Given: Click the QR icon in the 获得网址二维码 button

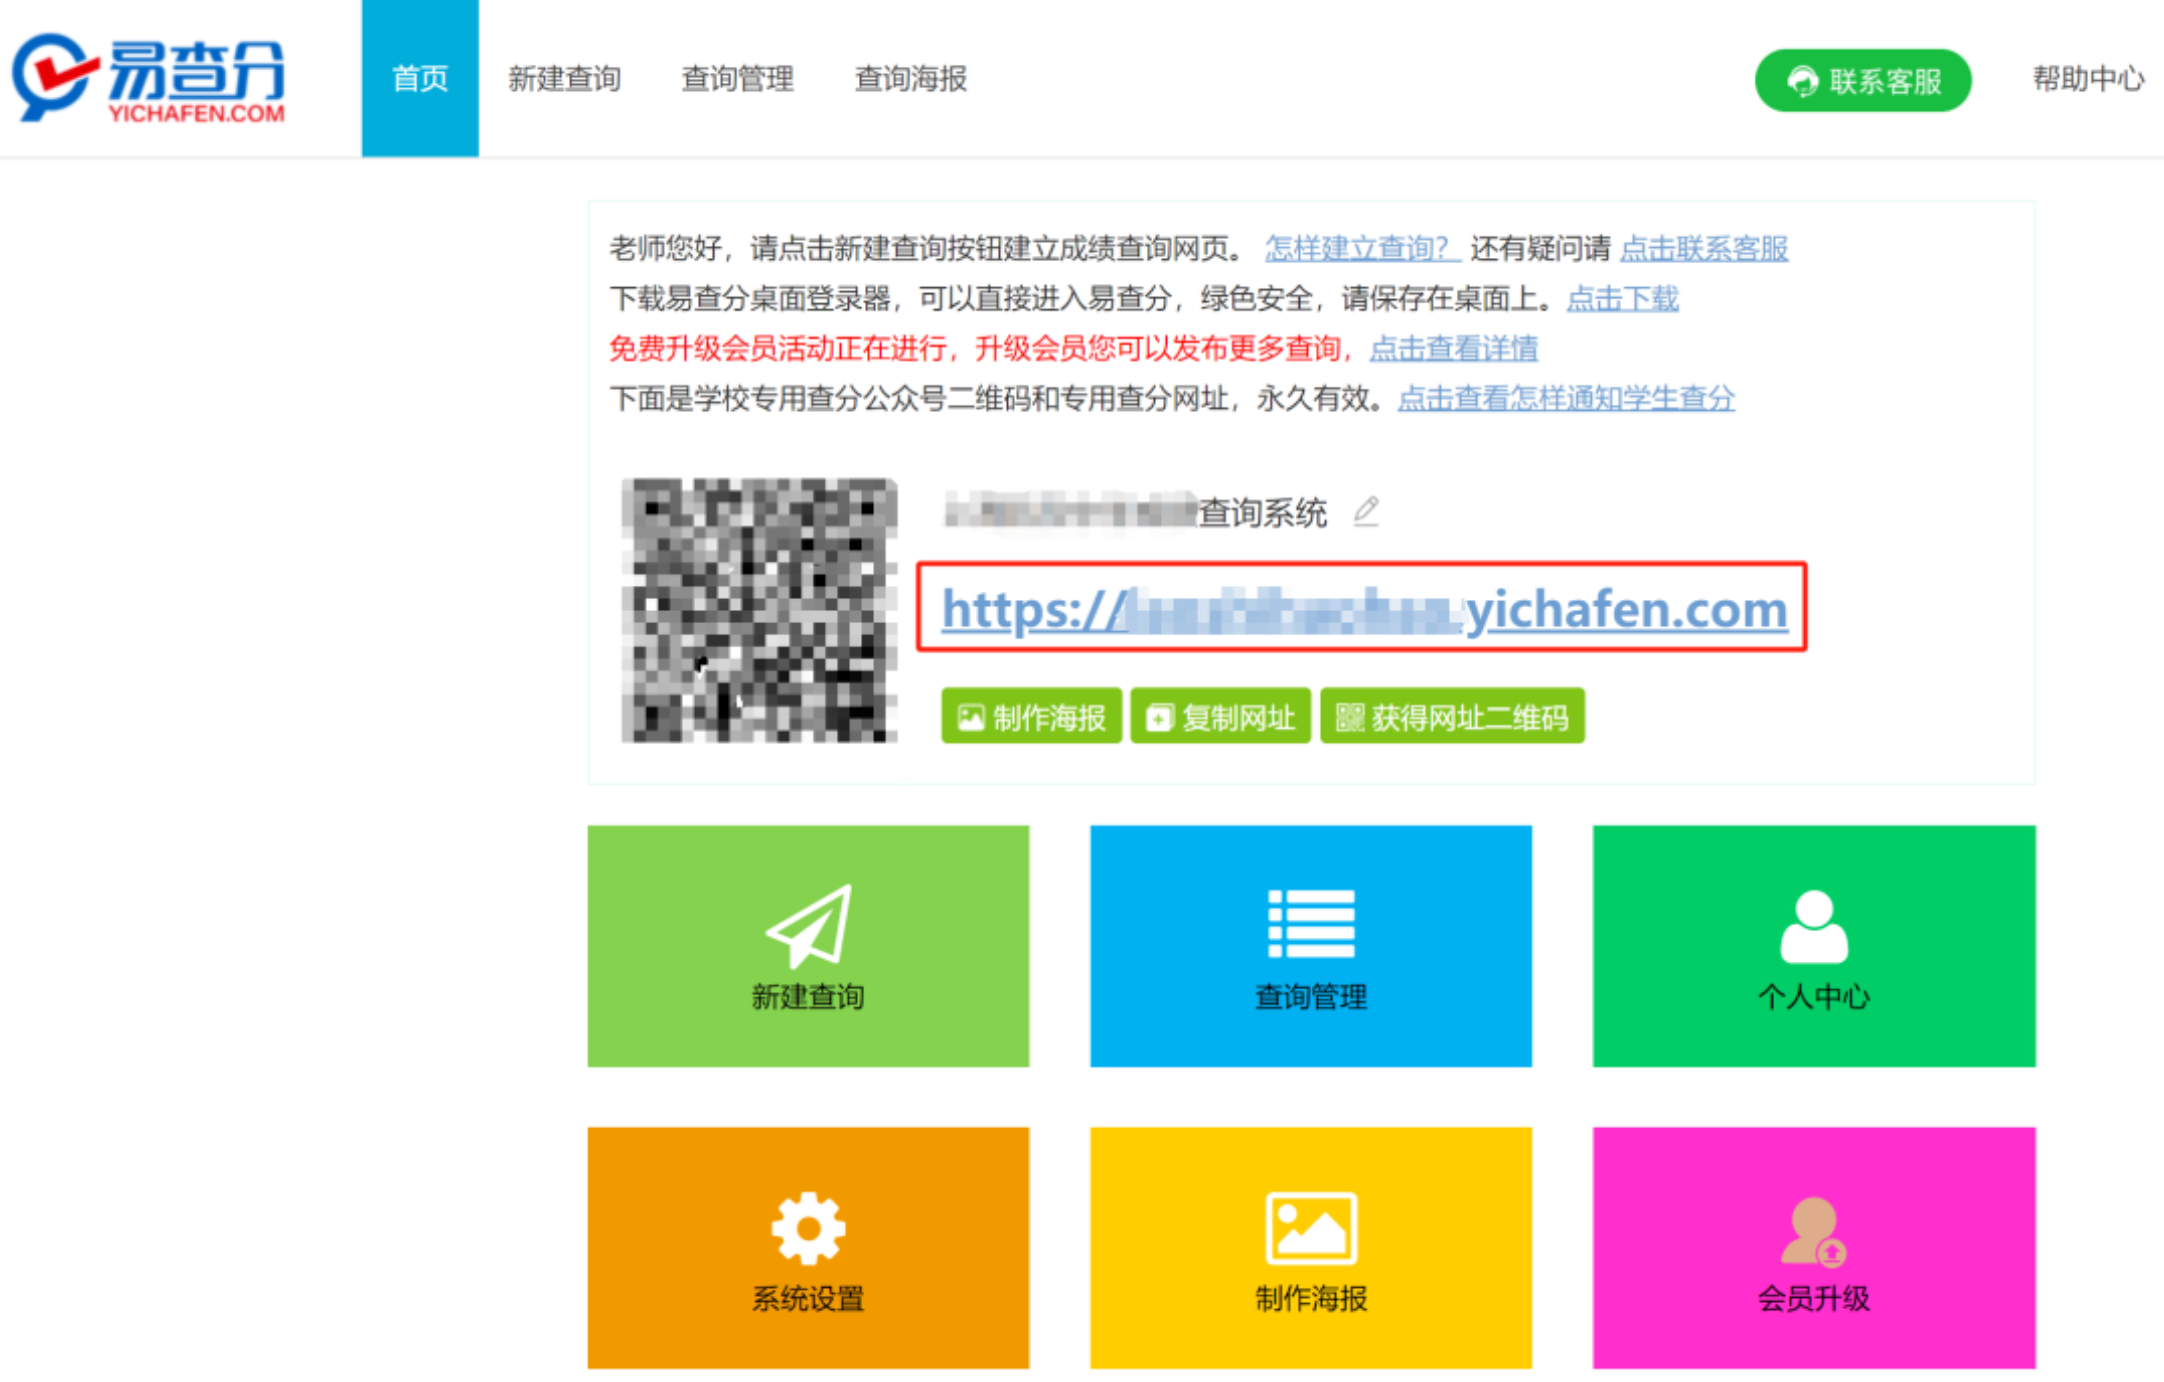Looking at the screenshot, I should pos(1350,717).
